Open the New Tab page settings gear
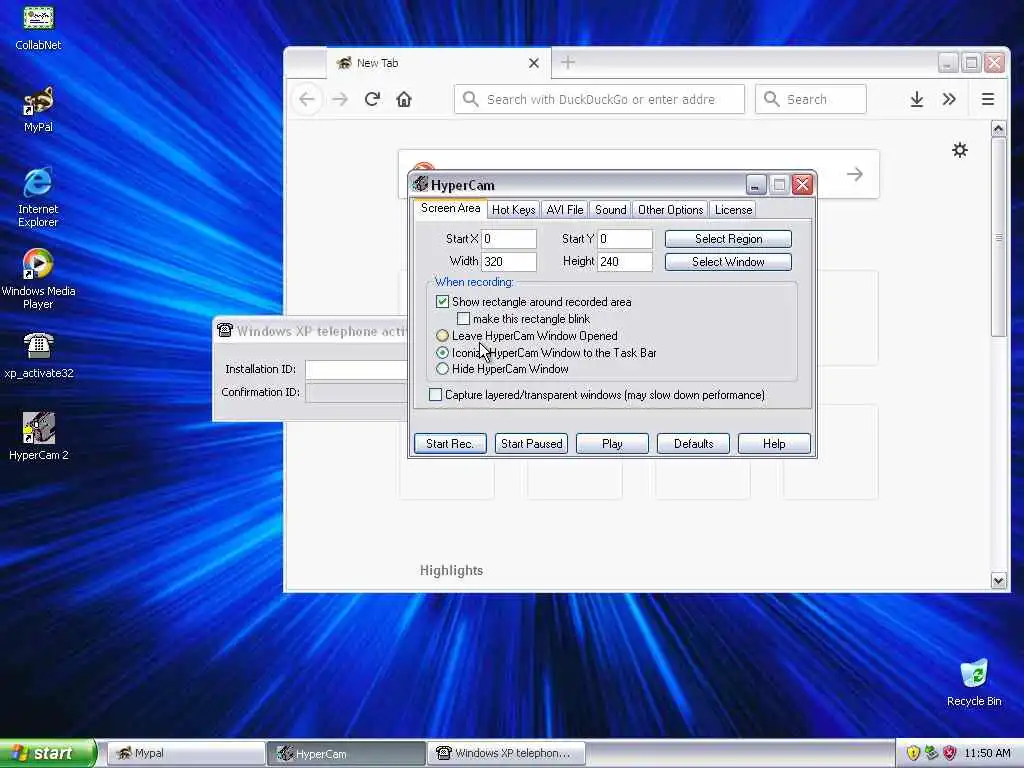 click(959, 150)
